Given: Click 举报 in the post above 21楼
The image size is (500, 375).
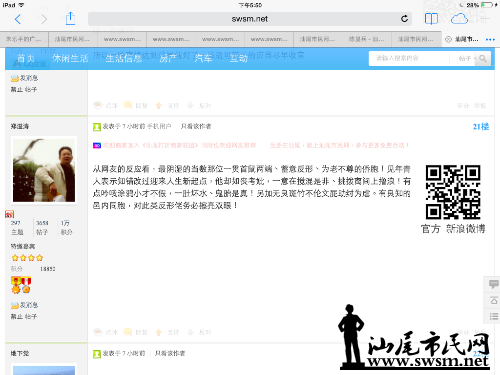Looking at the screenshot, I should click(x=480, y=106).
